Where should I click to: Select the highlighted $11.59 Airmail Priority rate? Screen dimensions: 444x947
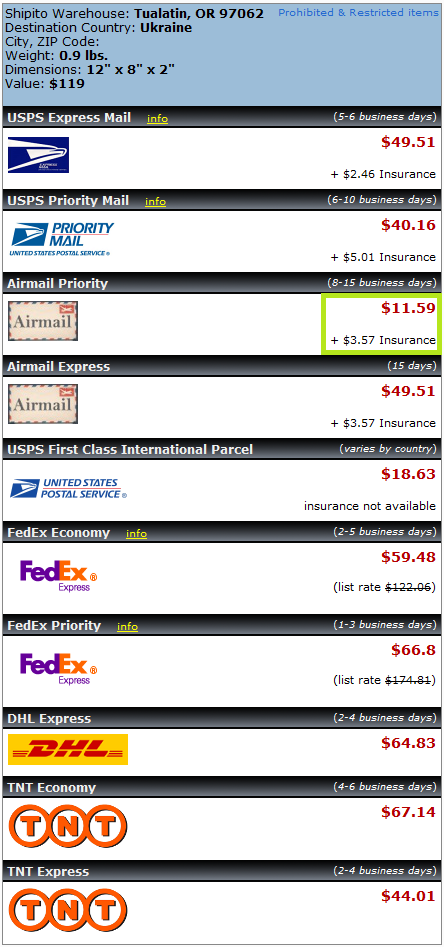pyautogui.click(x=381, y=324)
